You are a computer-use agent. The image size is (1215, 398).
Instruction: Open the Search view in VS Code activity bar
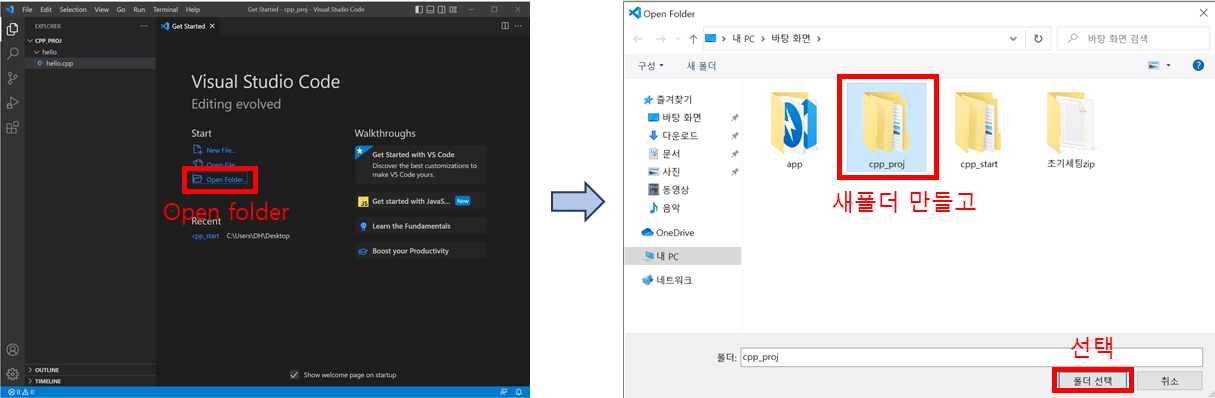coord(13,53)
